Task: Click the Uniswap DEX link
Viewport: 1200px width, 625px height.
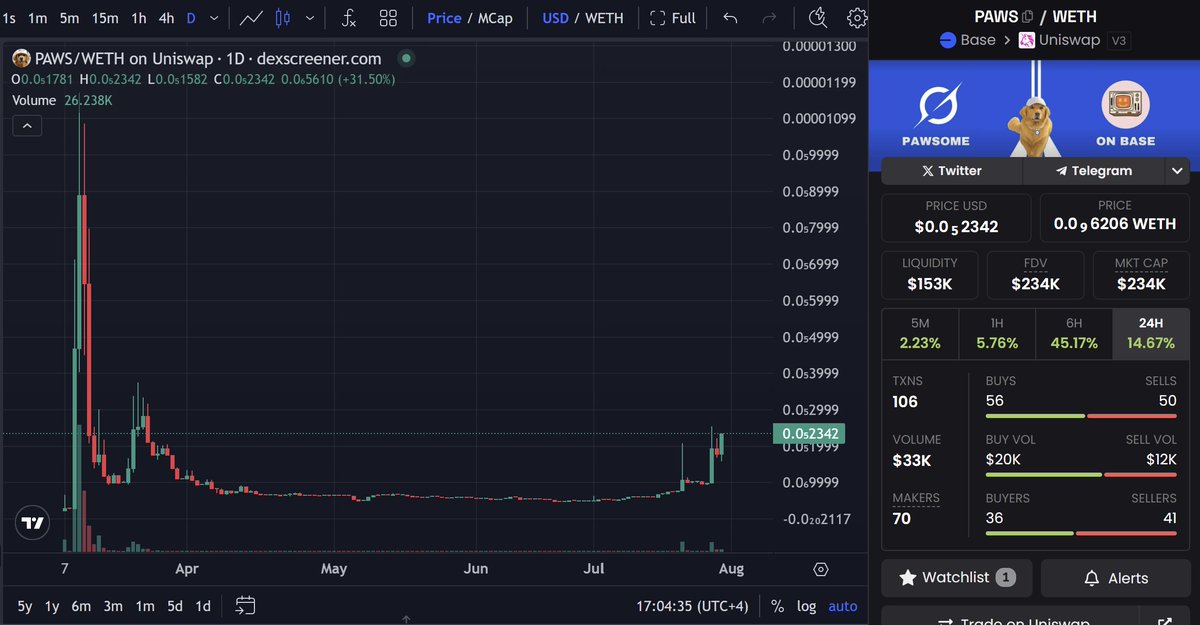Action: click(x=1059, y=40)
